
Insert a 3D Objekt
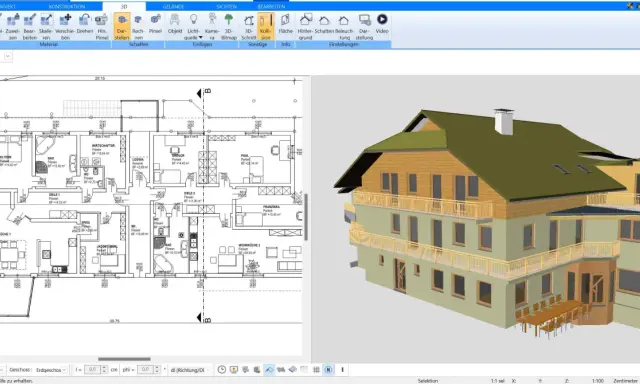click(x=175, y=24)
